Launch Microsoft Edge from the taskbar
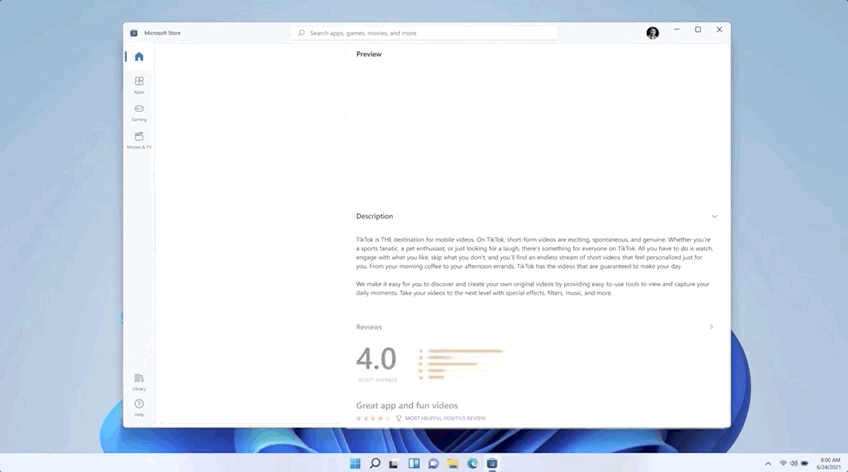The width and height of the screenshot is (848, 472). coord(472,463)
